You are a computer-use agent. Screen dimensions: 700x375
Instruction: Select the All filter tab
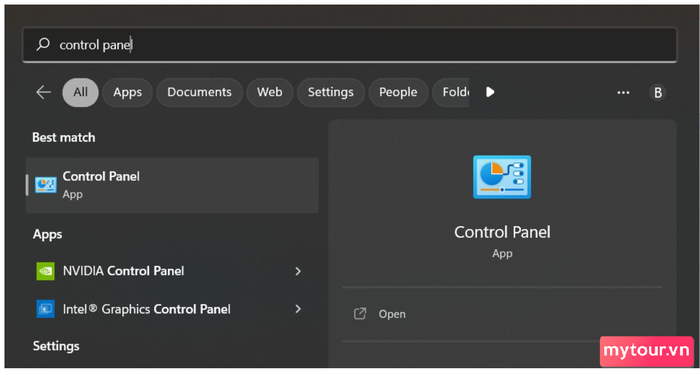[80, 92]
